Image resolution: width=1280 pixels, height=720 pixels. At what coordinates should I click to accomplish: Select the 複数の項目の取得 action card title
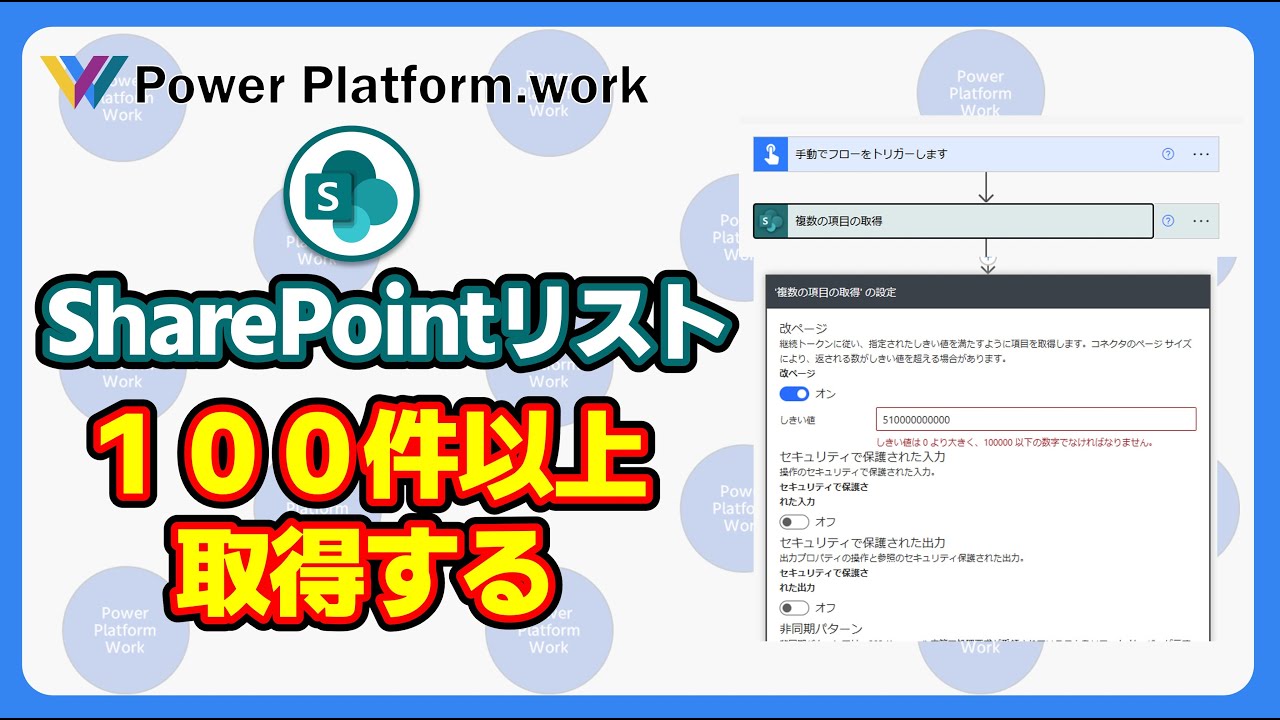point(838,221)
